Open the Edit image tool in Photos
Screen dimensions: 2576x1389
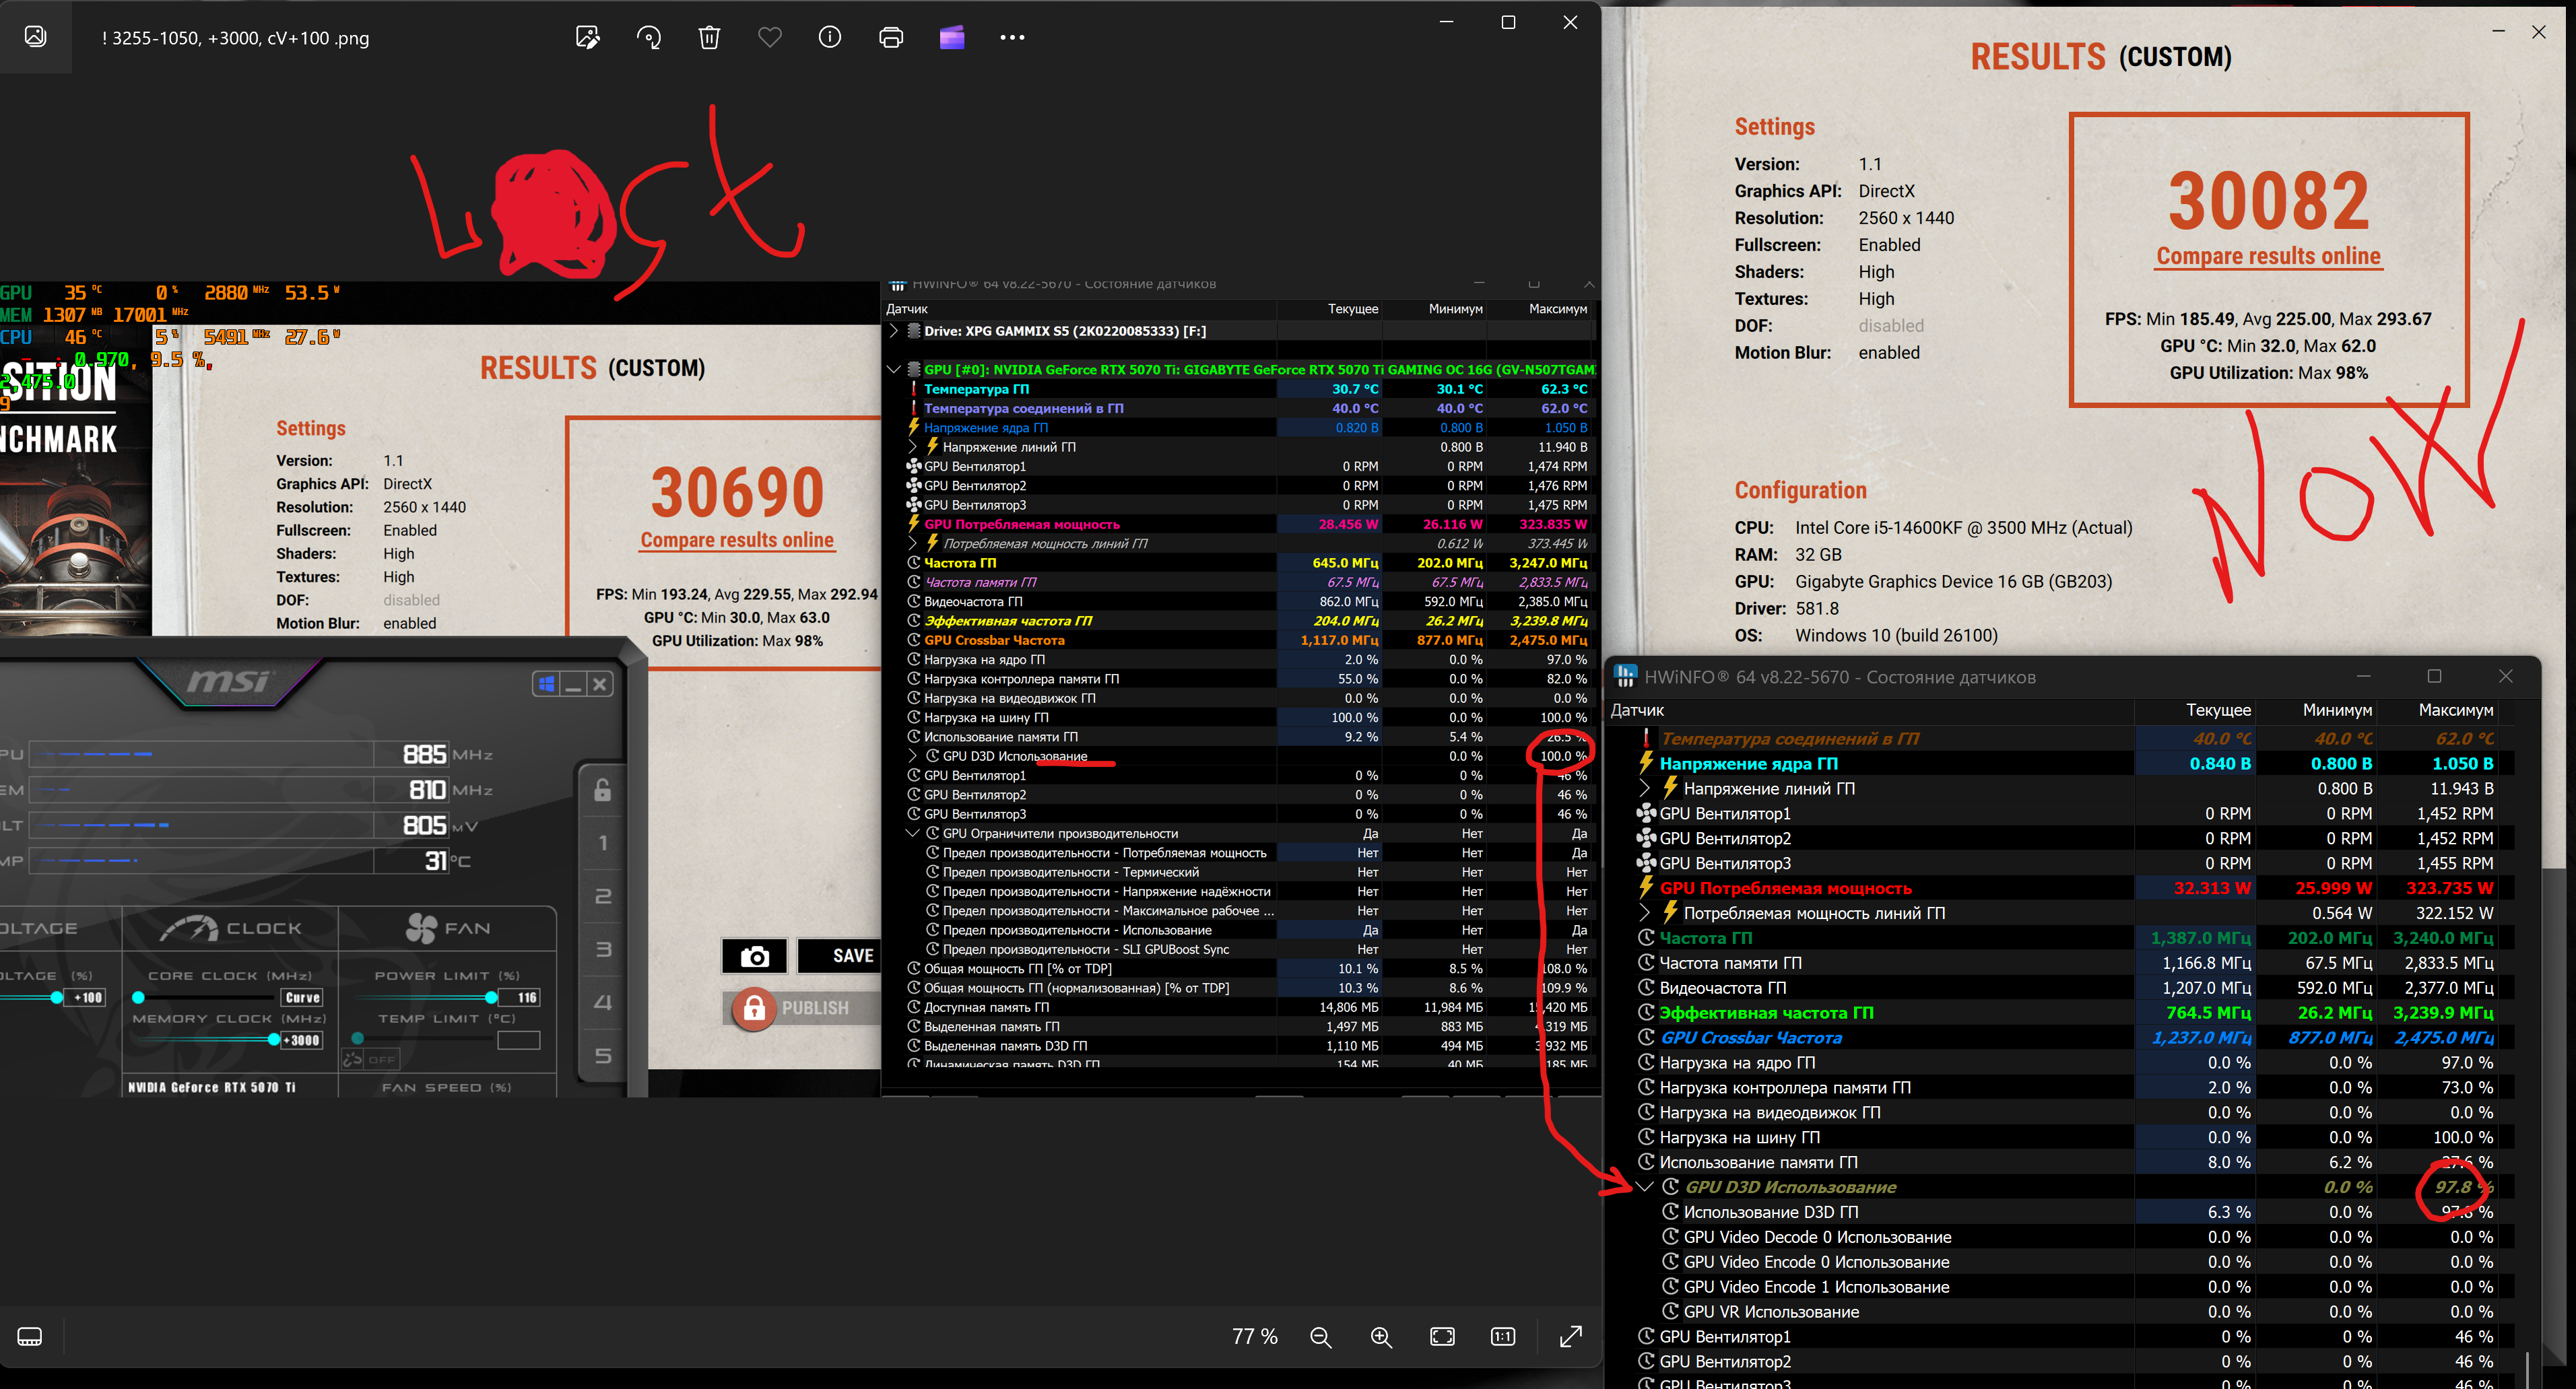tap(588, 38)
